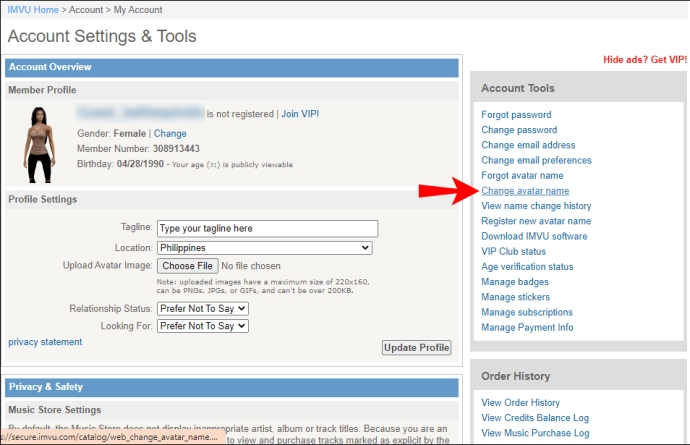Open Change email preferences link
The width and height of the screenshot is (690, 445).
[536, 160]
